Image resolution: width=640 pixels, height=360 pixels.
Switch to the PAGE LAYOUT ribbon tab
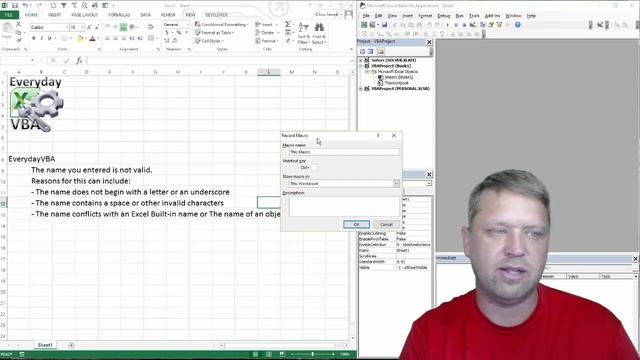[84, 15]
